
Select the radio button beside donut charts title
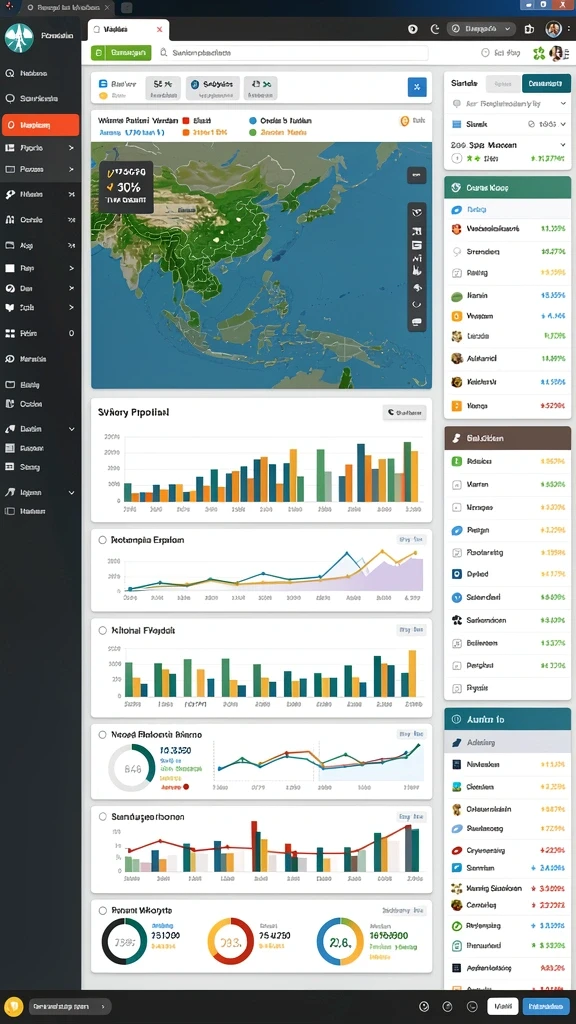tap(102, 910)
